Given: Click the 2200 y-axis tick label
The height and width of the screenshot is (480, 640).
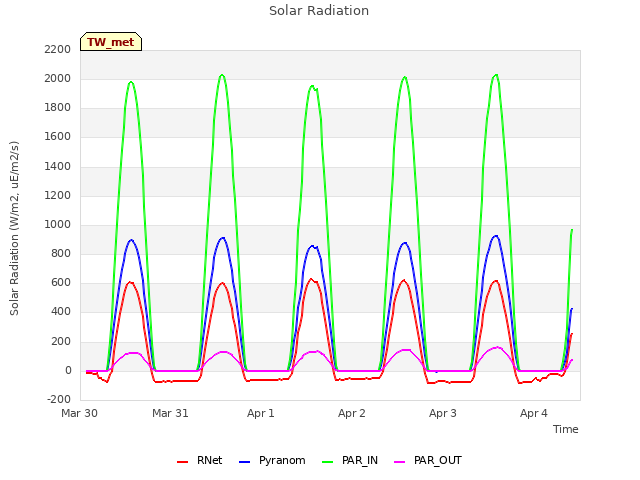Looking at the screenshot, I should coord(58,49).
